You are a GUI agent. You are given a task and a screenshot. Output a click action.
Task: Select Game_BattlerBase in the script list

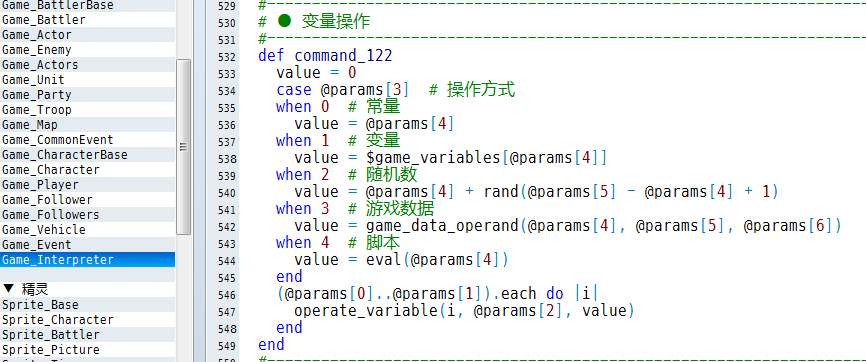point(87,6)
